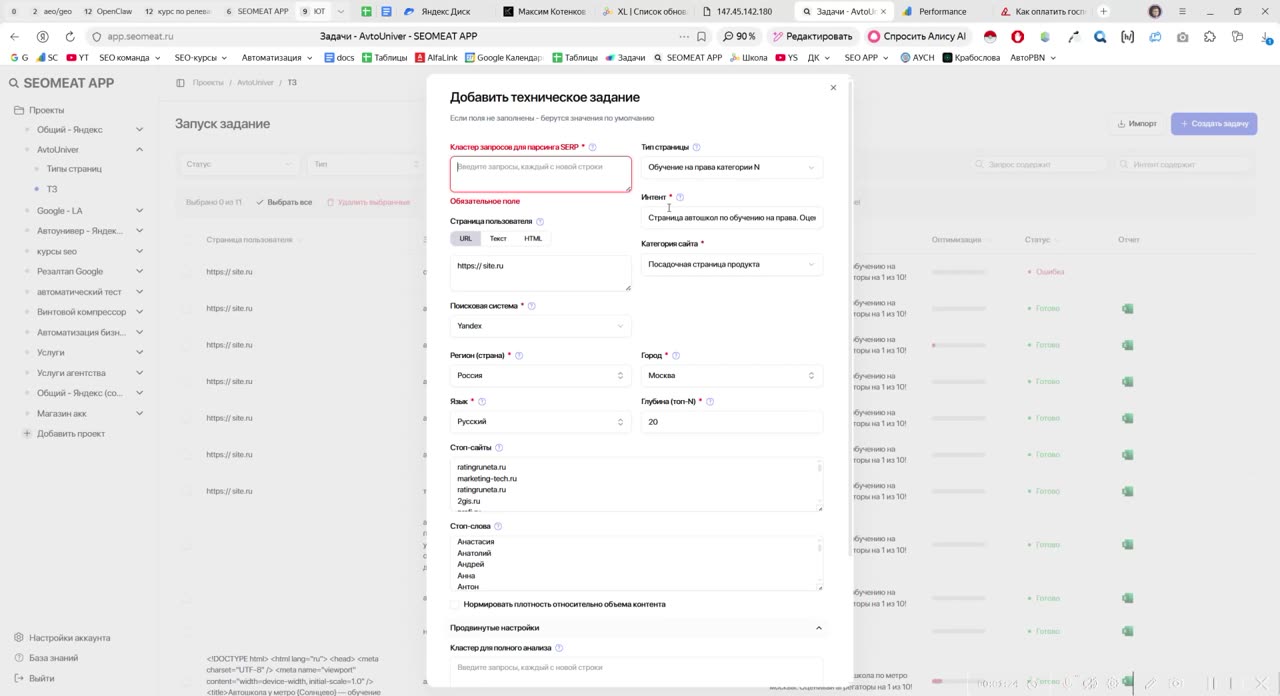The width and height of the screenshot is (1280, 696).
Task: Focus the Кластер запросов для парсинга SERP textarea
Action: pos(541,174)
